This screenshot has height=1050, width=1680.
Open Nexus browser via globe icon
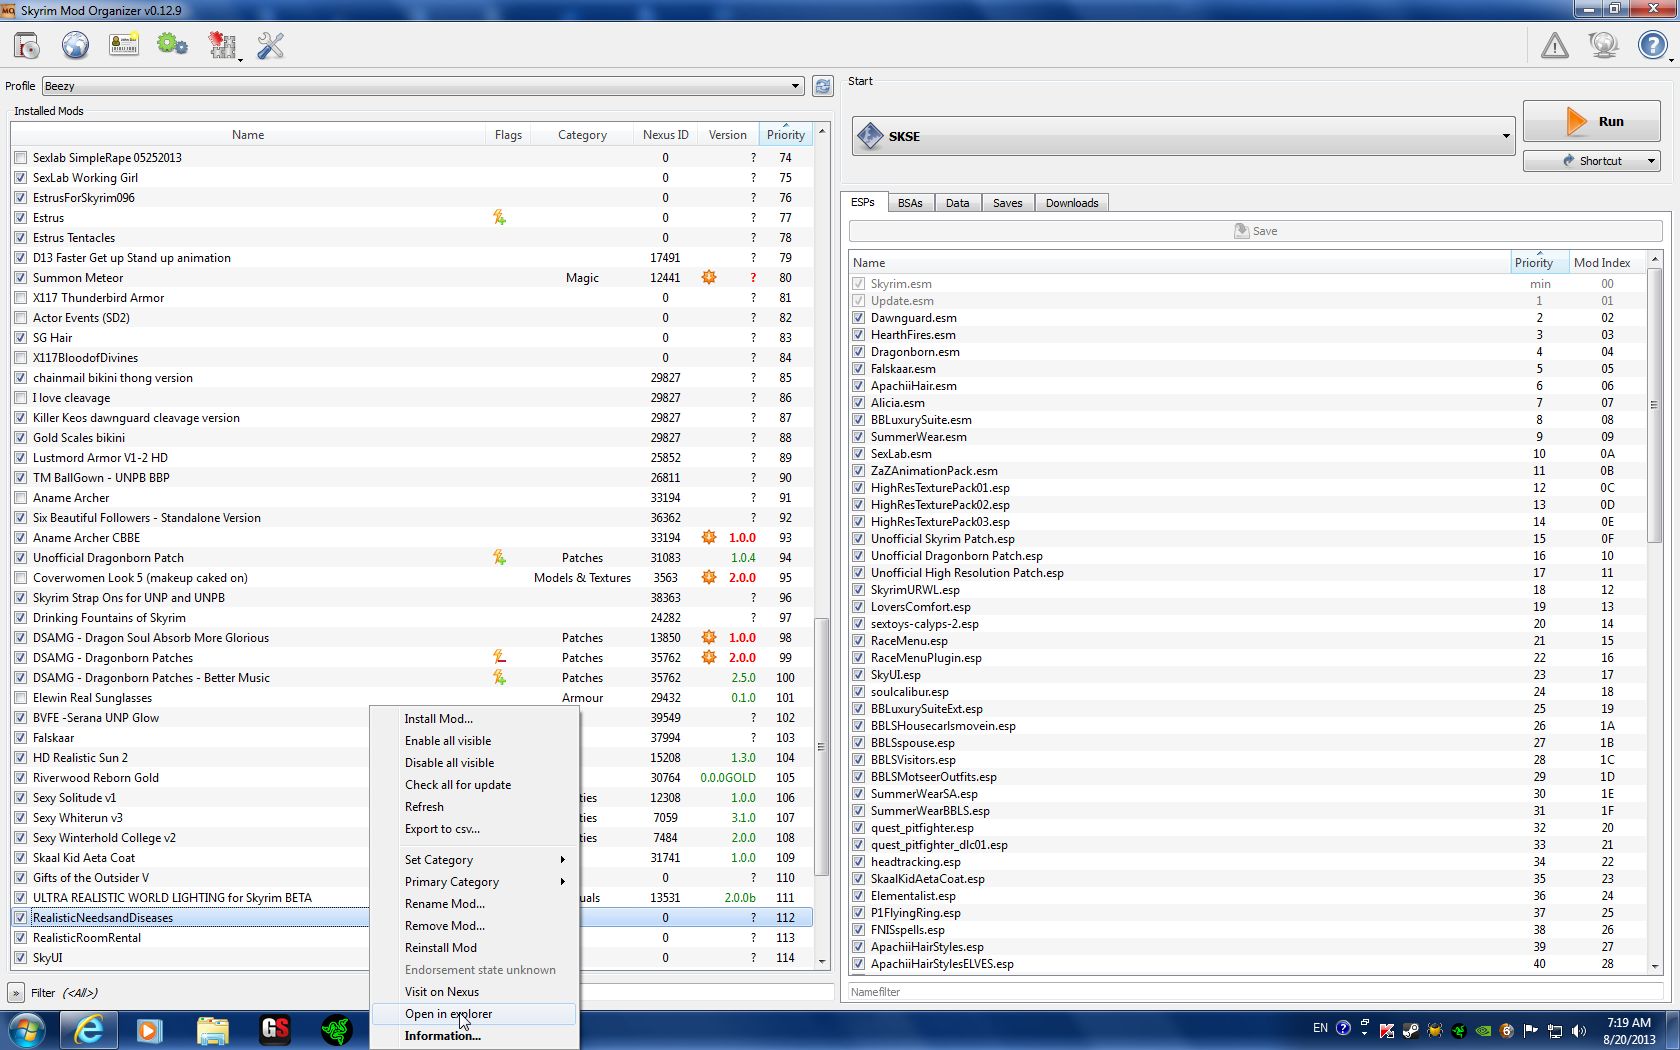tap(75, 46)
